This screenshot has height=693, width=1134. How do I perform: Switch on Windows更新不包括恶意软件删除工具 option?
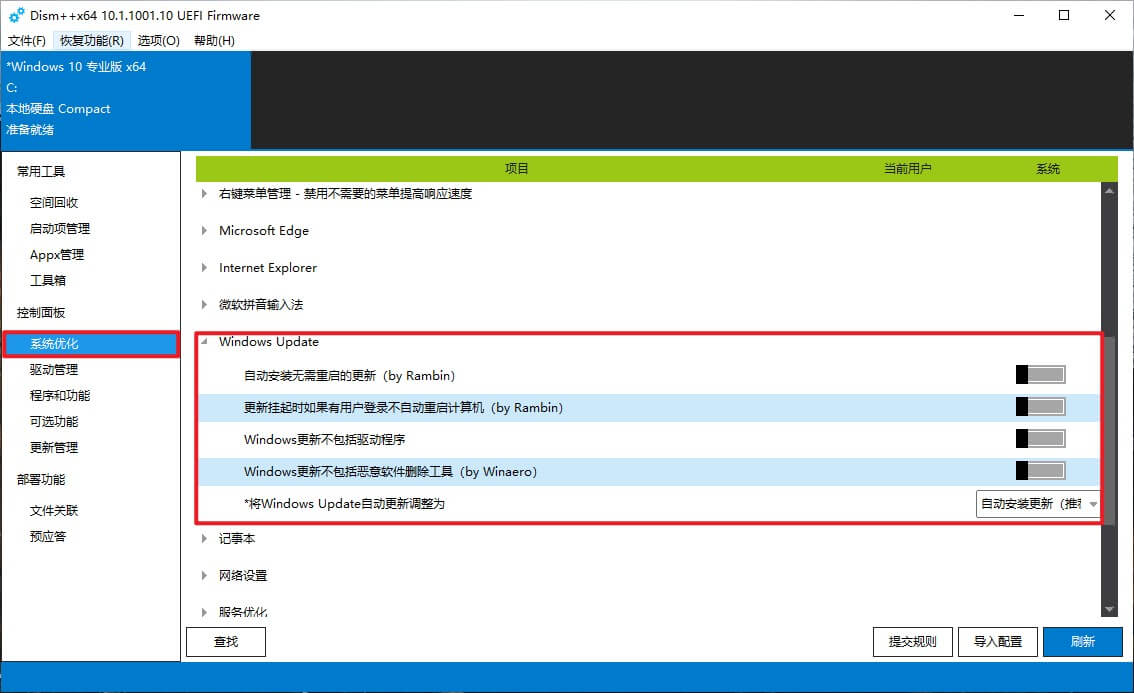click(1040, 471)
